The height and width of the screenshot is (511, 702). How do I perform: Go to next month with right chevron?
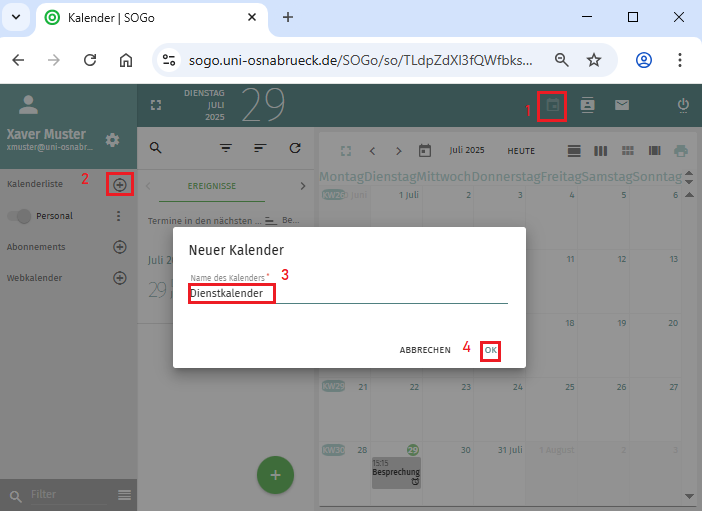pyautogui.click(x=399, y=151)
